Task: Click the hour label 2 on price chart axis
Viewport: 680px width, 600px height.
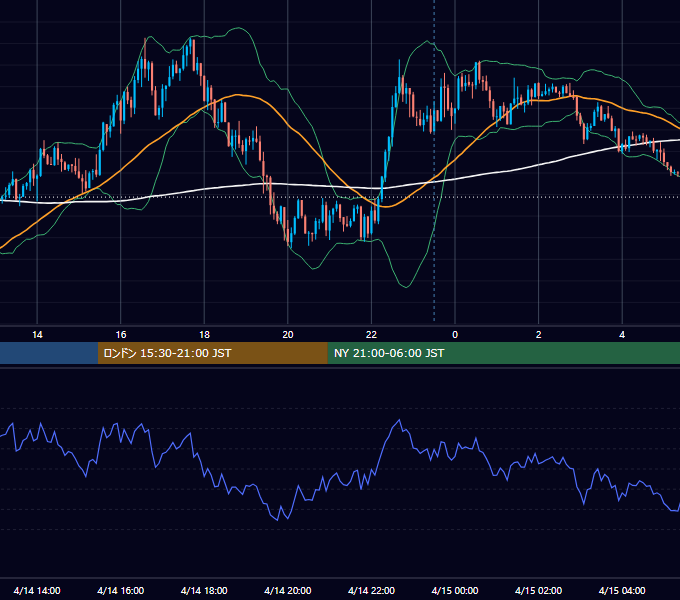Action: [x=538, y=334]
